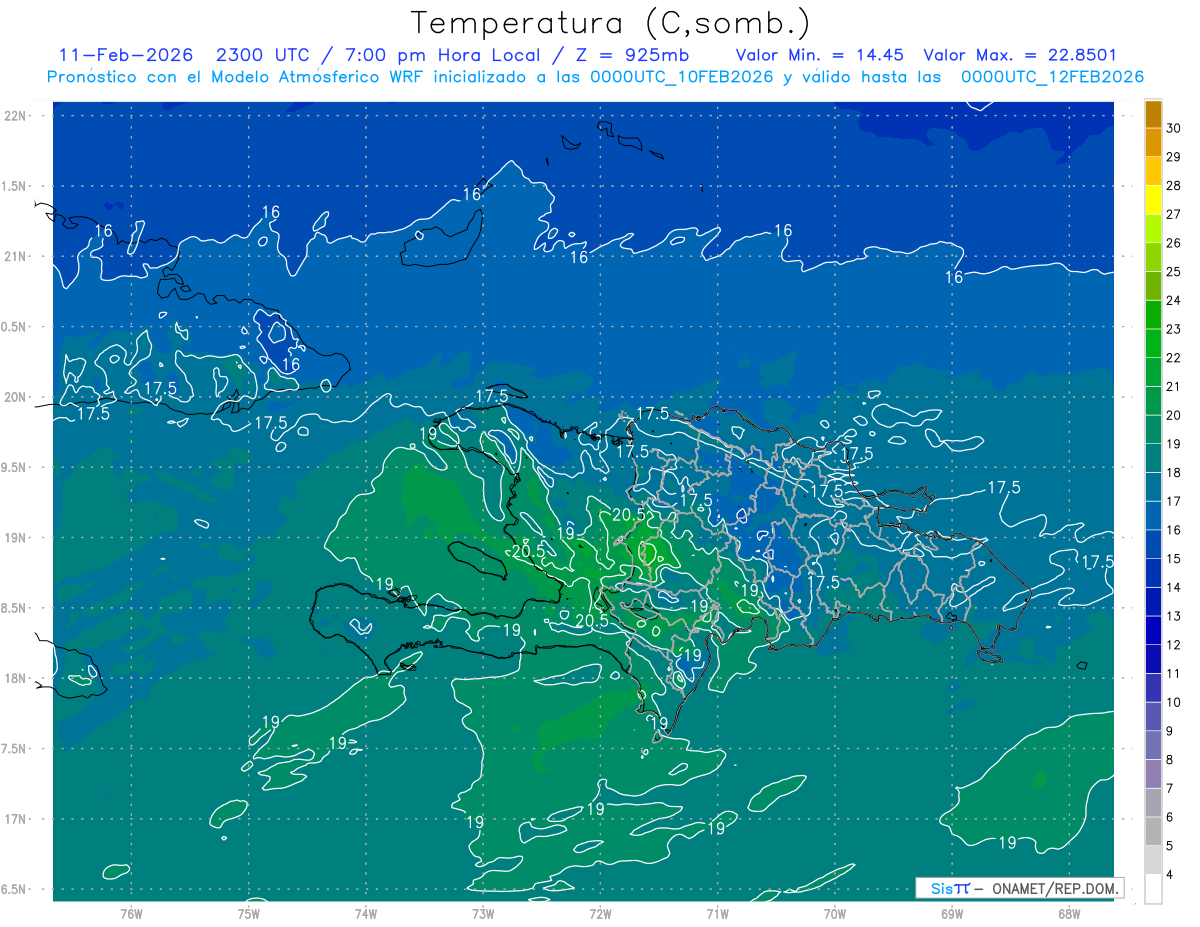Viewport: 1200px width, 927px height.
Task: Click the teal swatch between 18 and 19
Action: (1153, 458)
